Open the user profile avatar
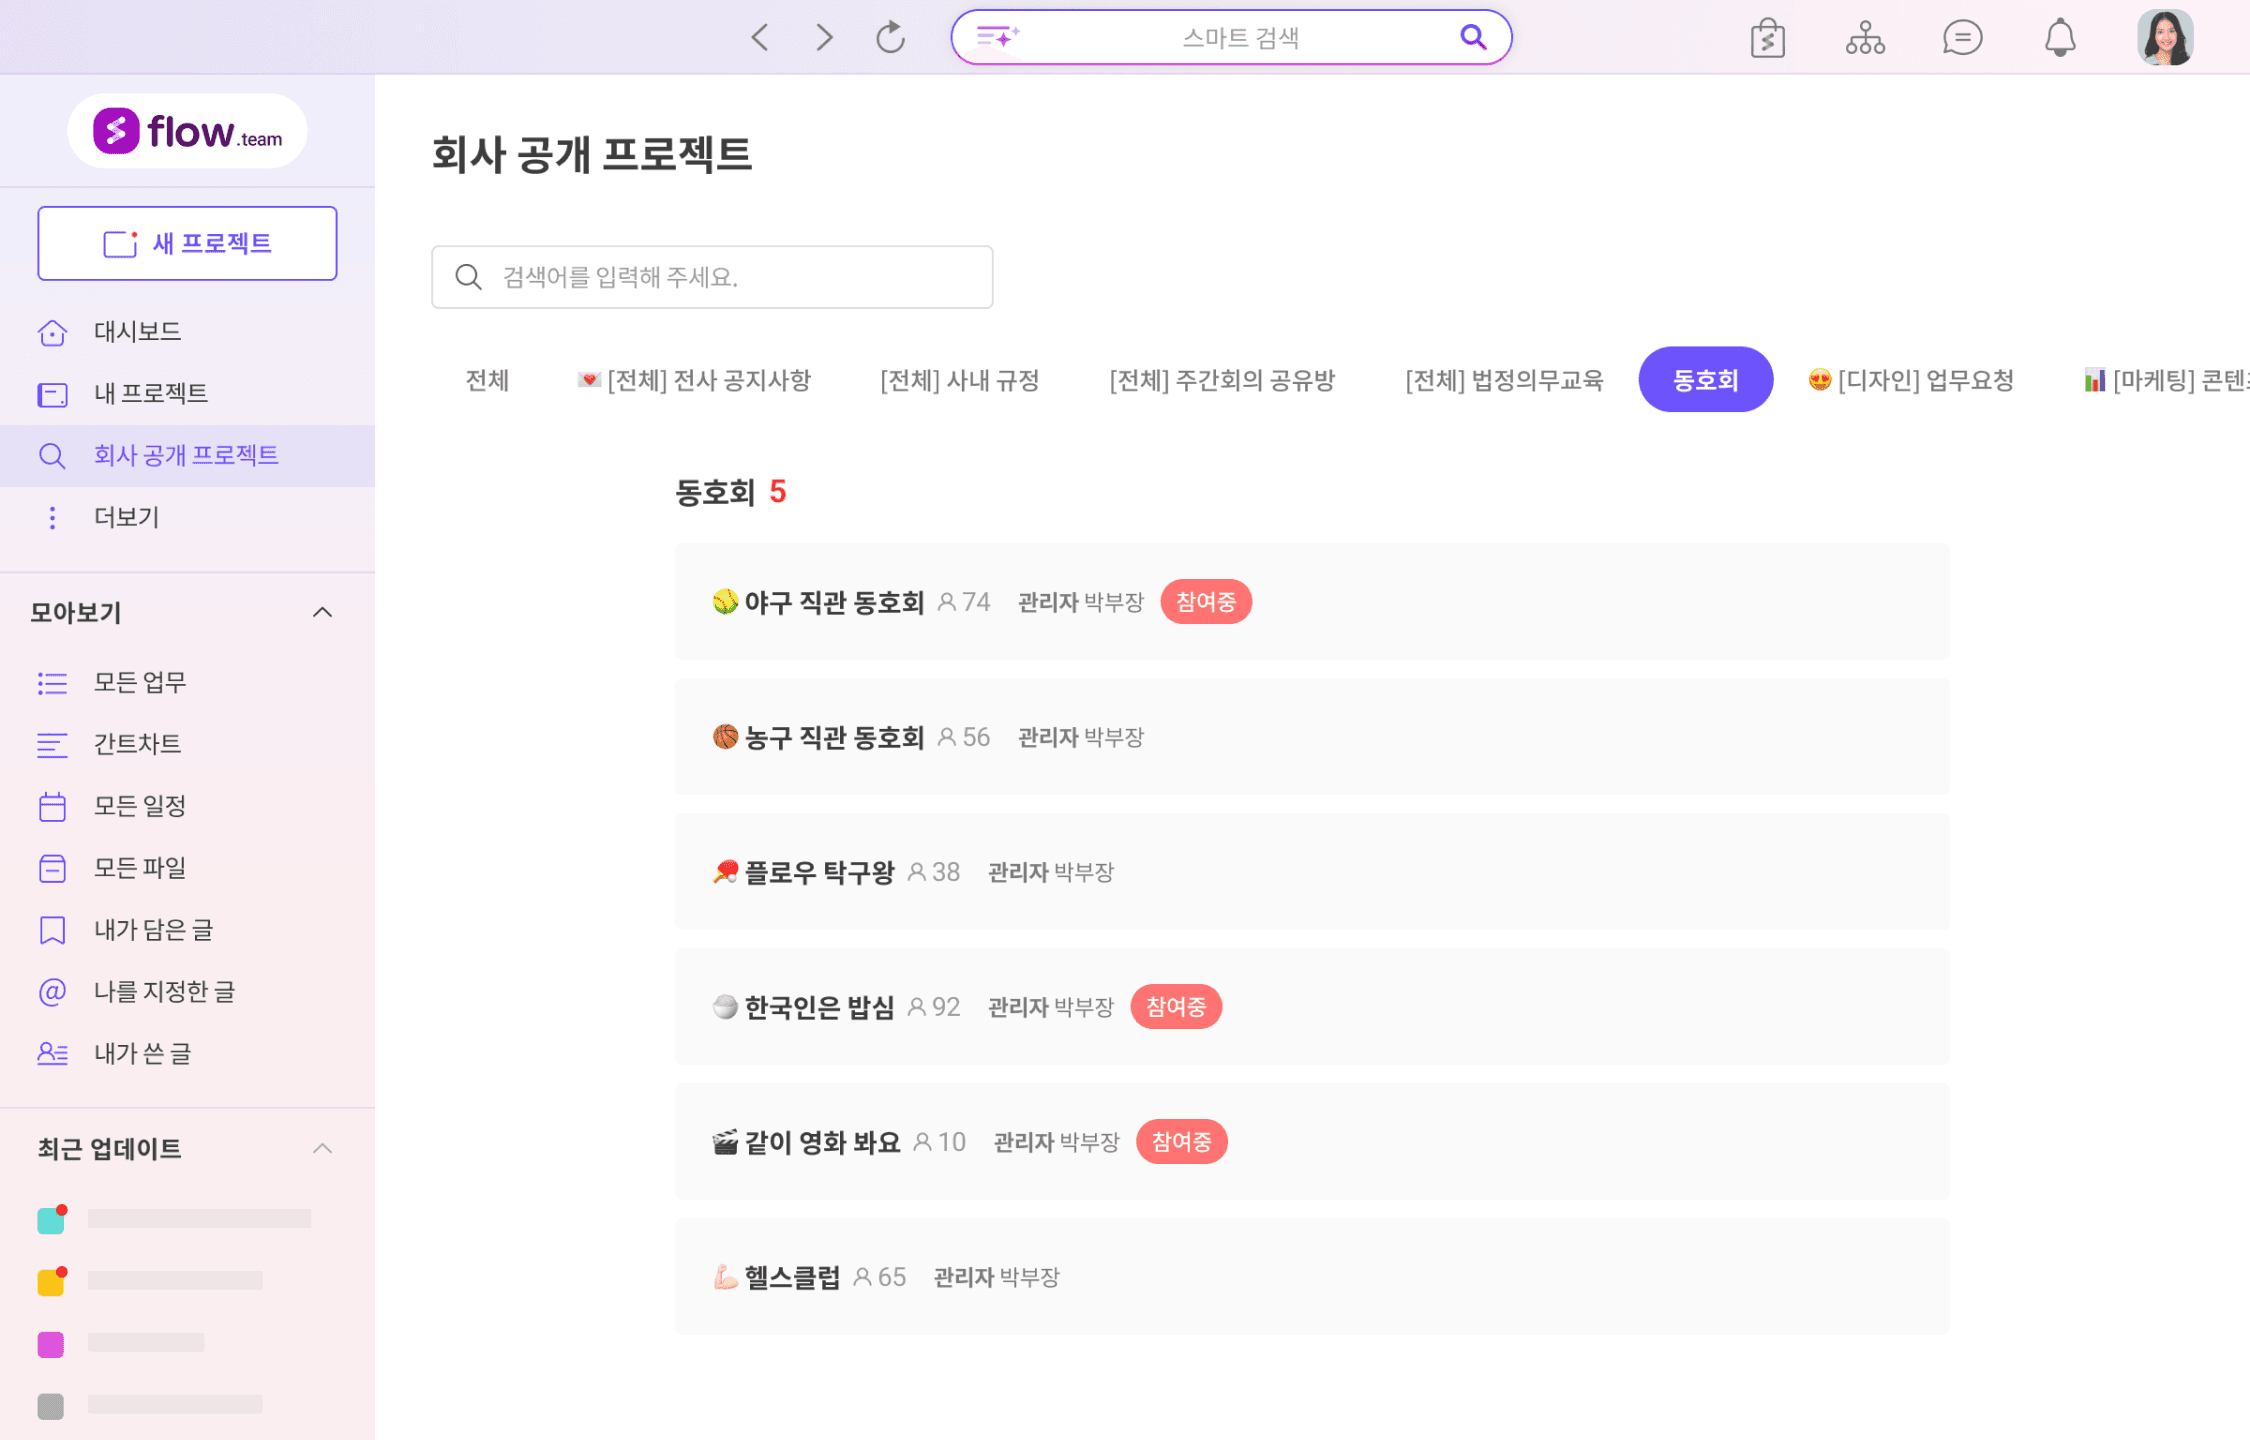This screenshot has height=1440, width=2250. point(2165,38)
